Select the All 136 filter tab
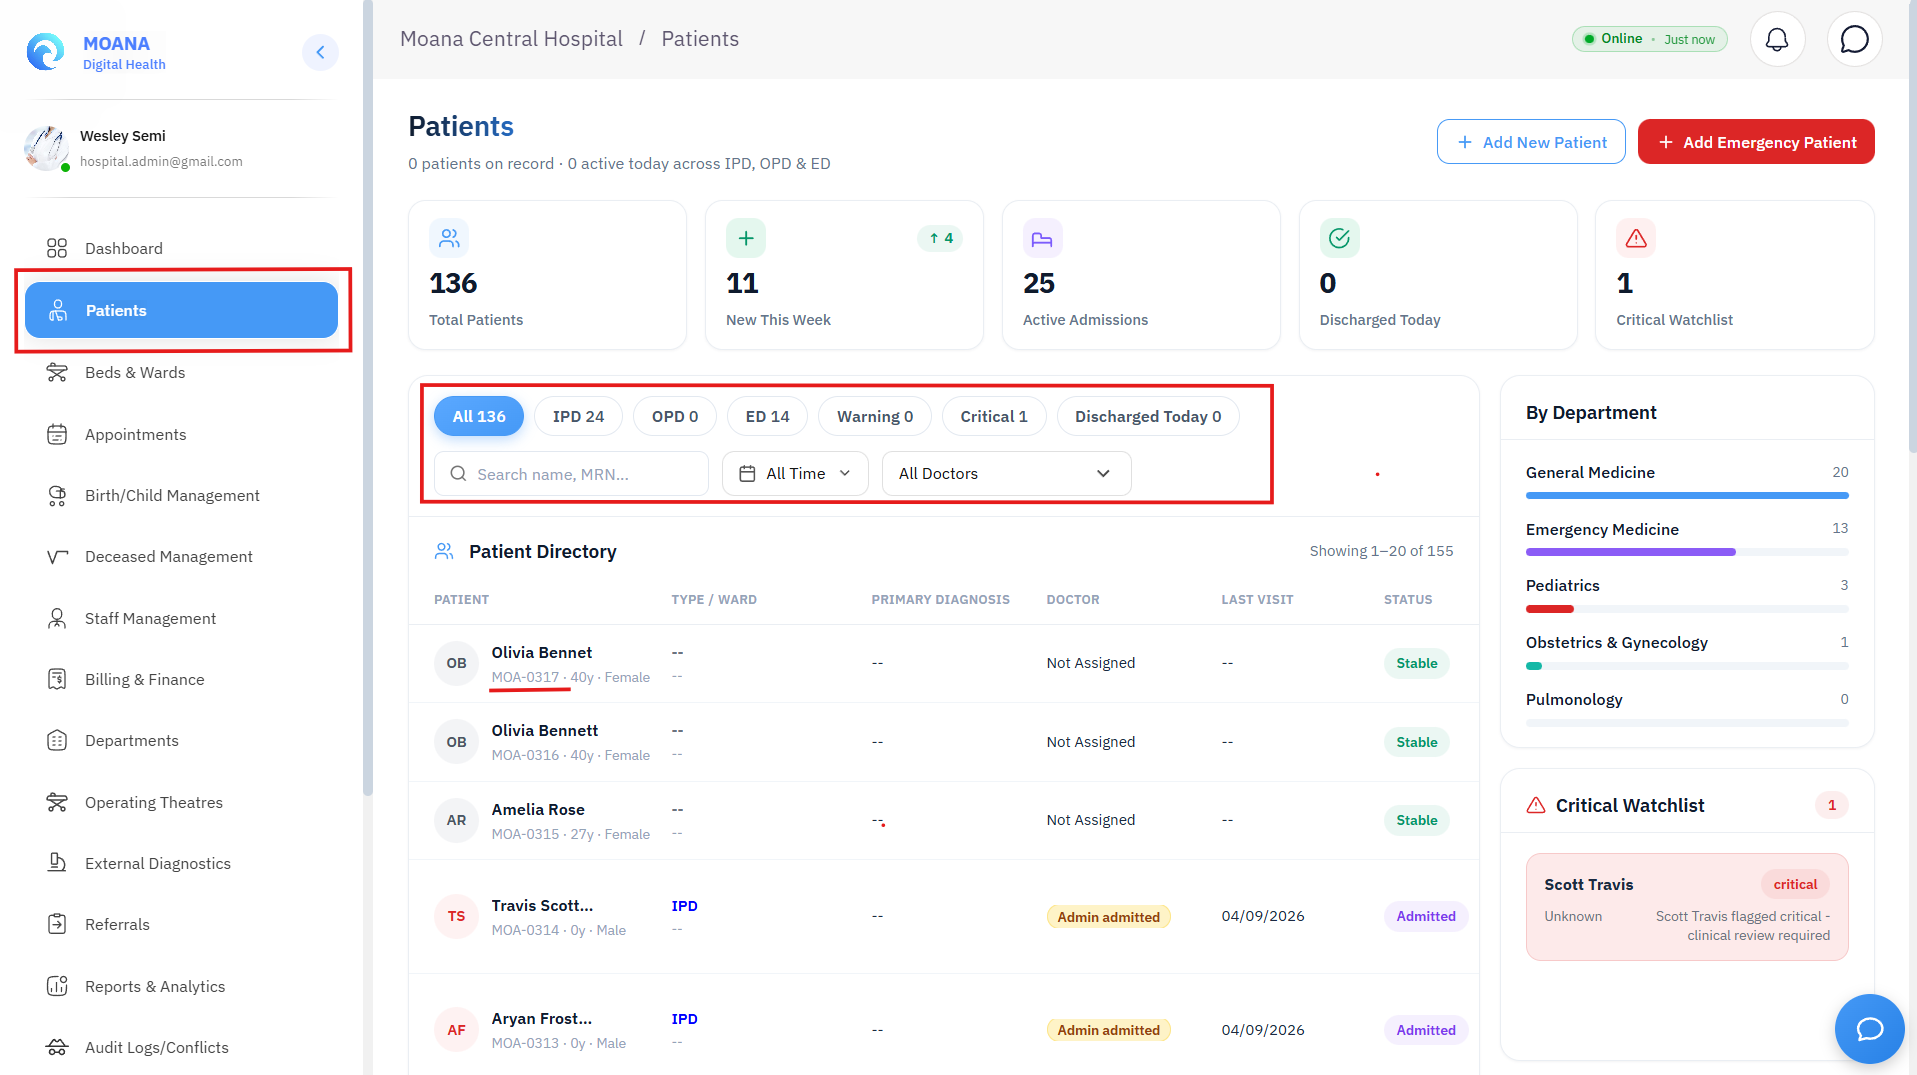 479,416
